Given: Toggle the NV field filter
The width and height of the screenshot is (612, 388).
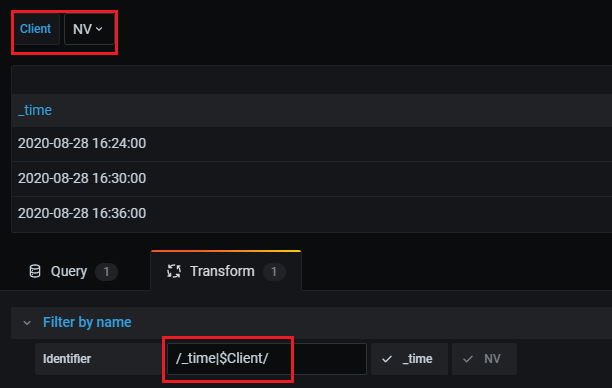Looking at the screenshot, I should 484,359.
